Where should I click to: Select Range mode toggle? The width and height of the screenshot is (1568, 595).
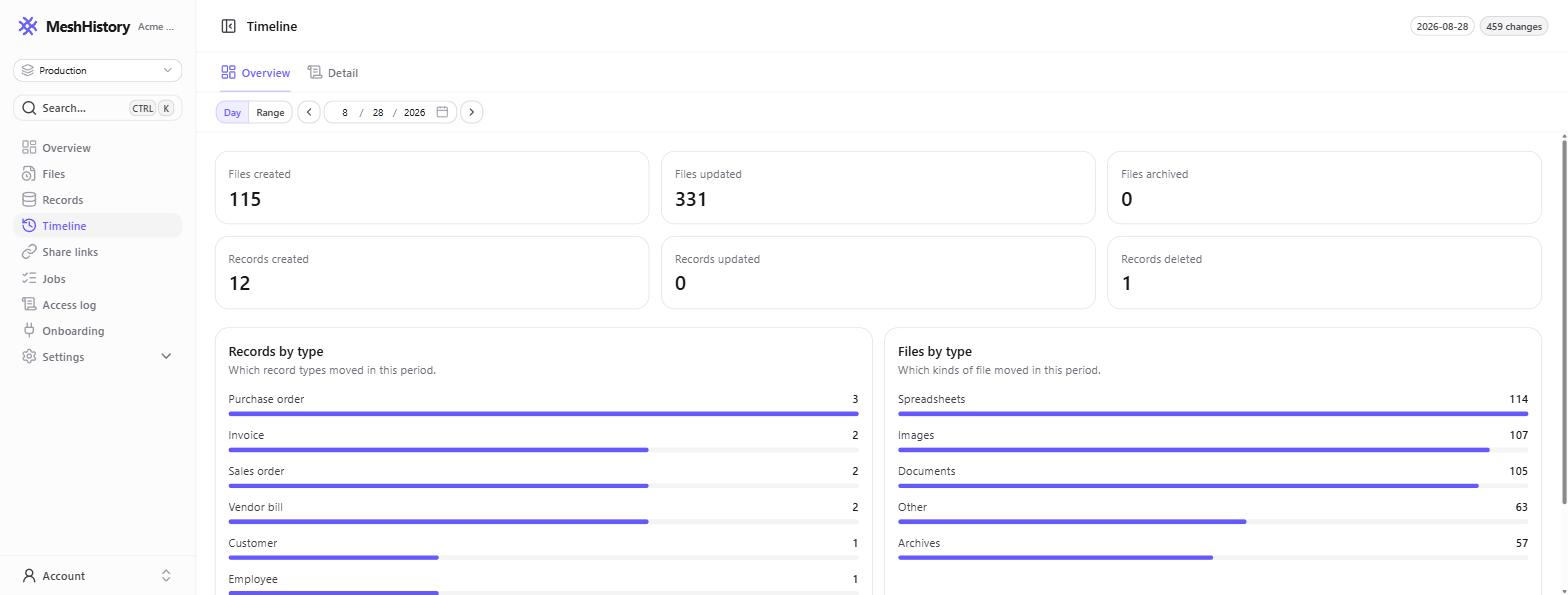pos(270,112)
